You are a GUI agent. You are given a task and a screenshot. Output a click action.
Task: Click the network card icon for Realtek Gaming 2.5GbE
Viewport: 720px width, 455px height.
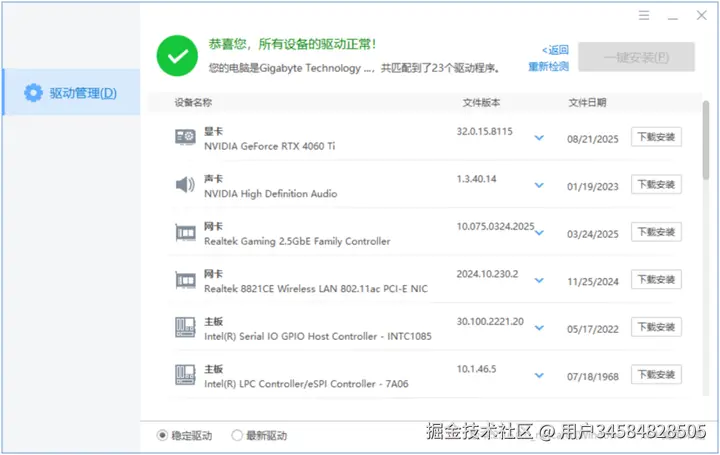tap(186, 232)
